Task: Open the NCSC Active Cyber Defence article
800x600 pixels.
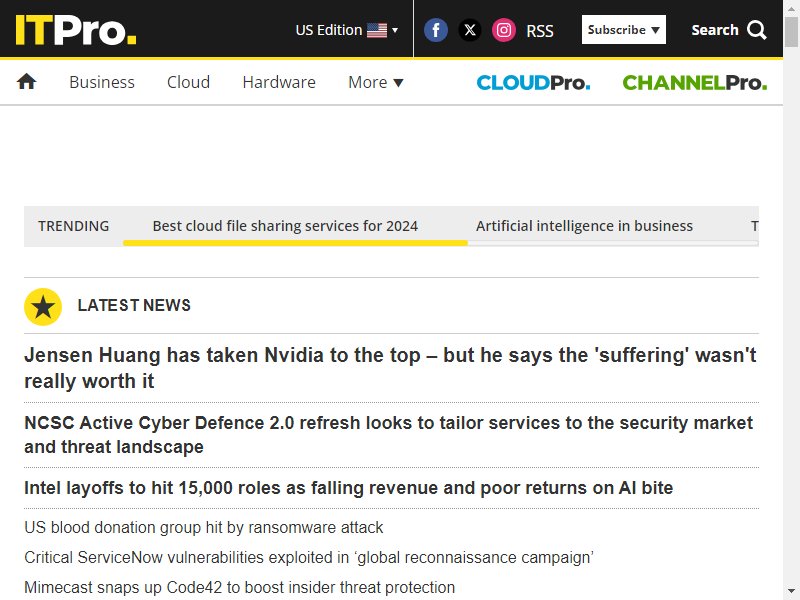Action: coord(388,435)
